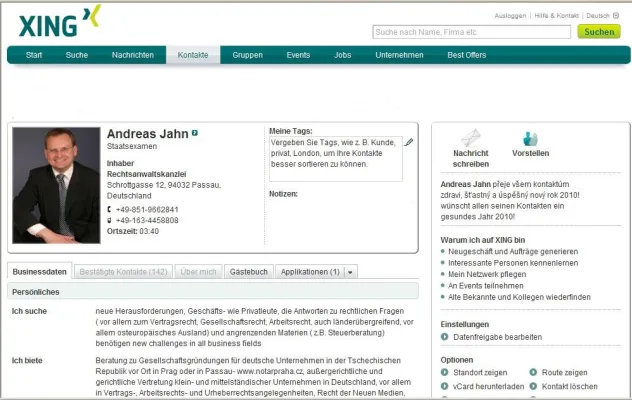Image resolution: width=632 pixels, height=400 pixels.
Task: Select the Kontakte navigation tab
Action: [193, 55]
